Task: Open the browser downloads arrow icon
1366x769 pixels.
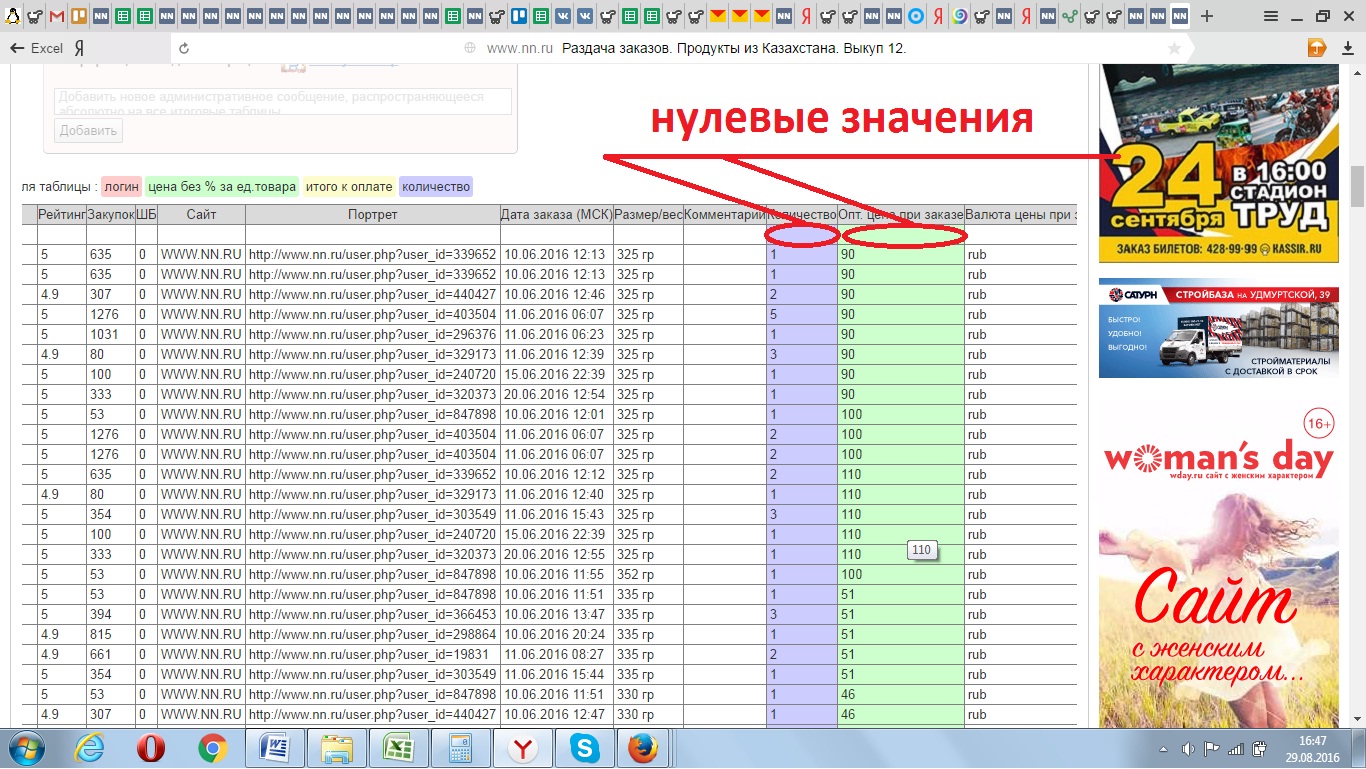Action: [x=1317, y=48]
